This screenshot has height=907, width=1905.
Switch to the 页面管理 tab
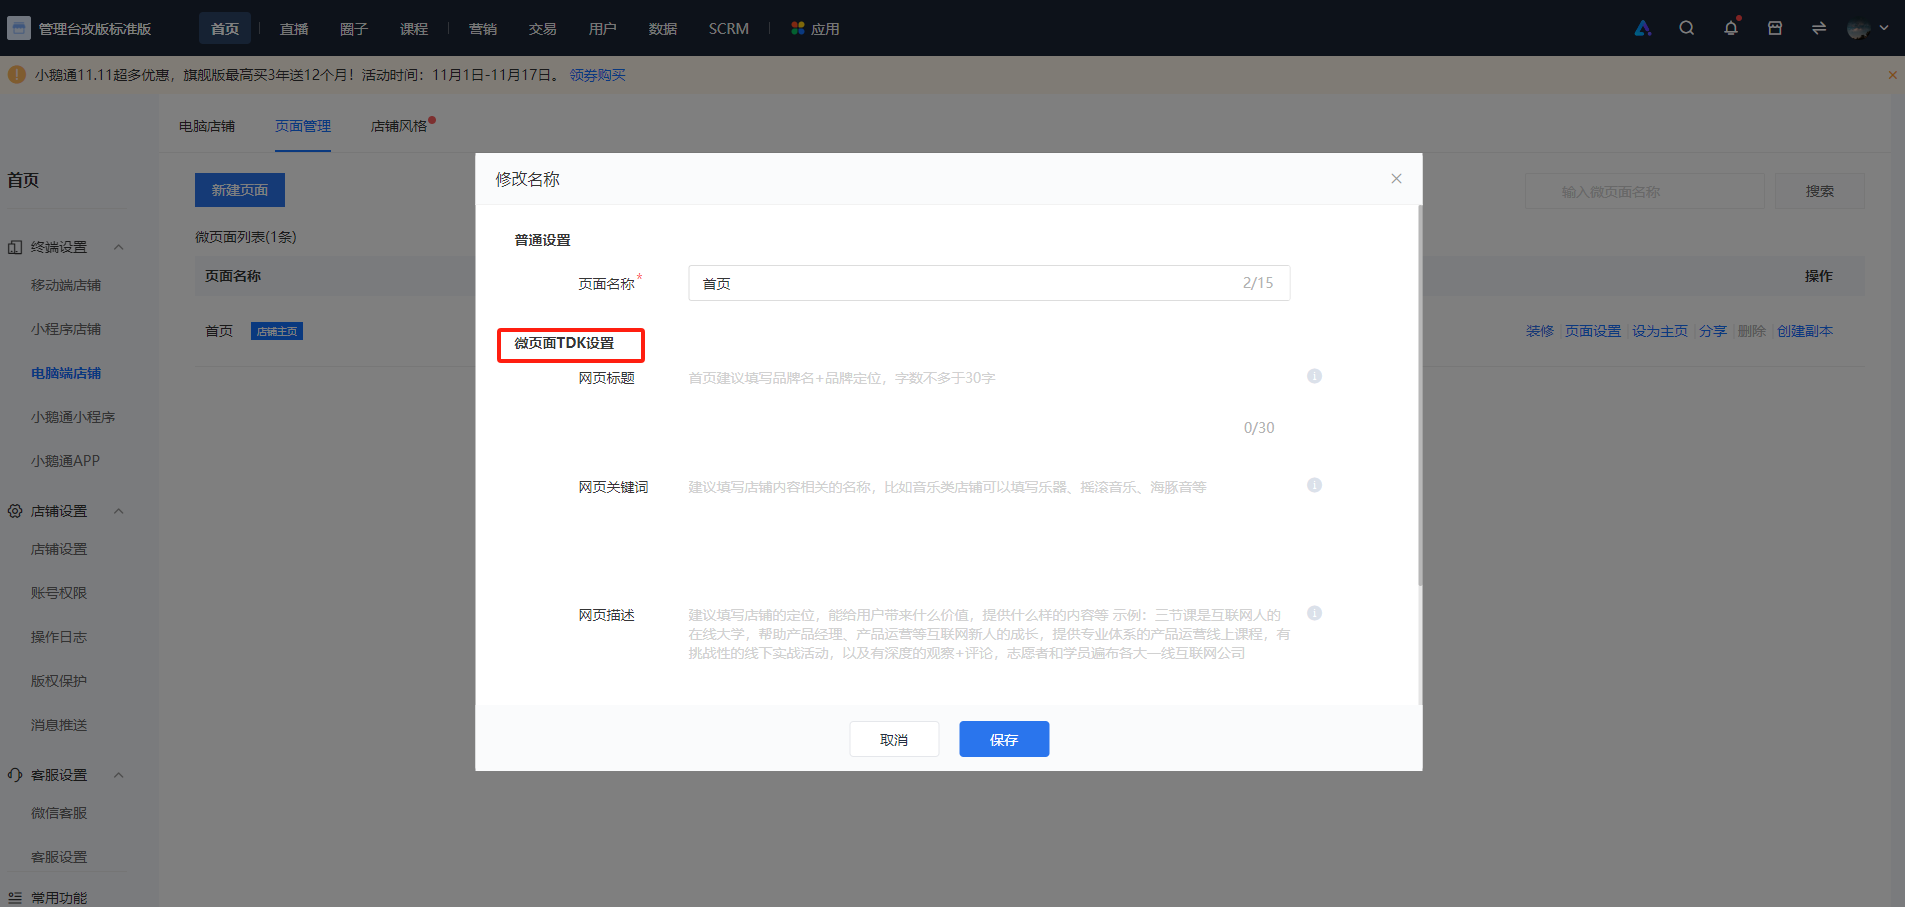tap(303, 126)
